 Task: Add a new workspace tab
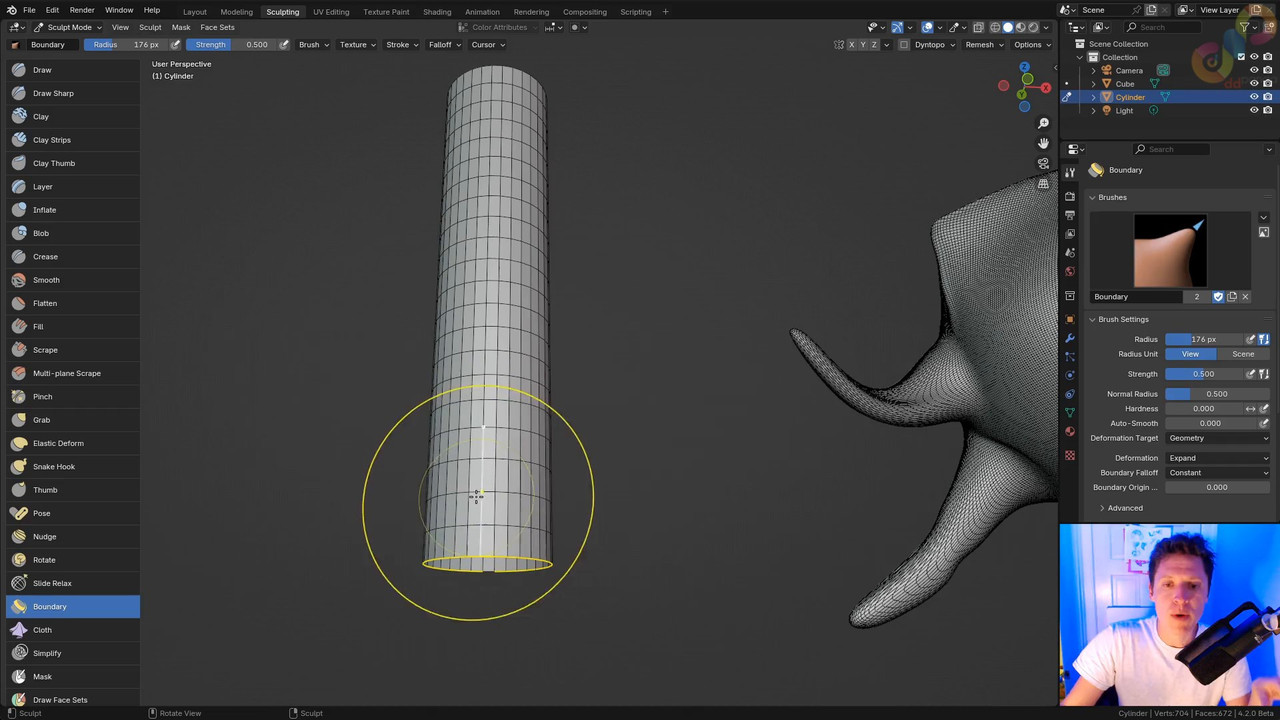coord(665,12)
